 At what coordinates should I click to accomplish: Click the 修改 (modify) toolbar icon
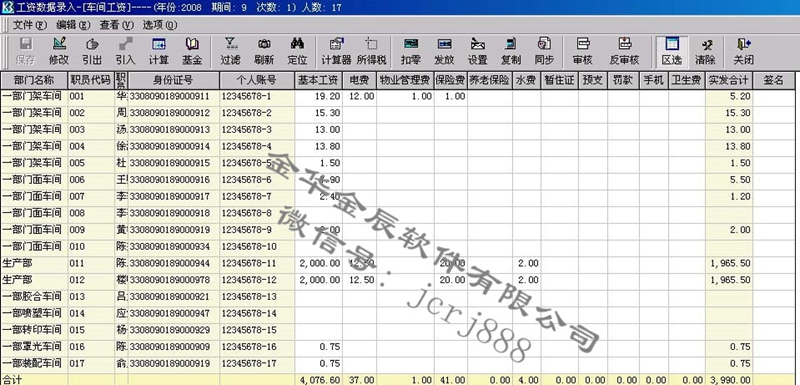[59, 52]
